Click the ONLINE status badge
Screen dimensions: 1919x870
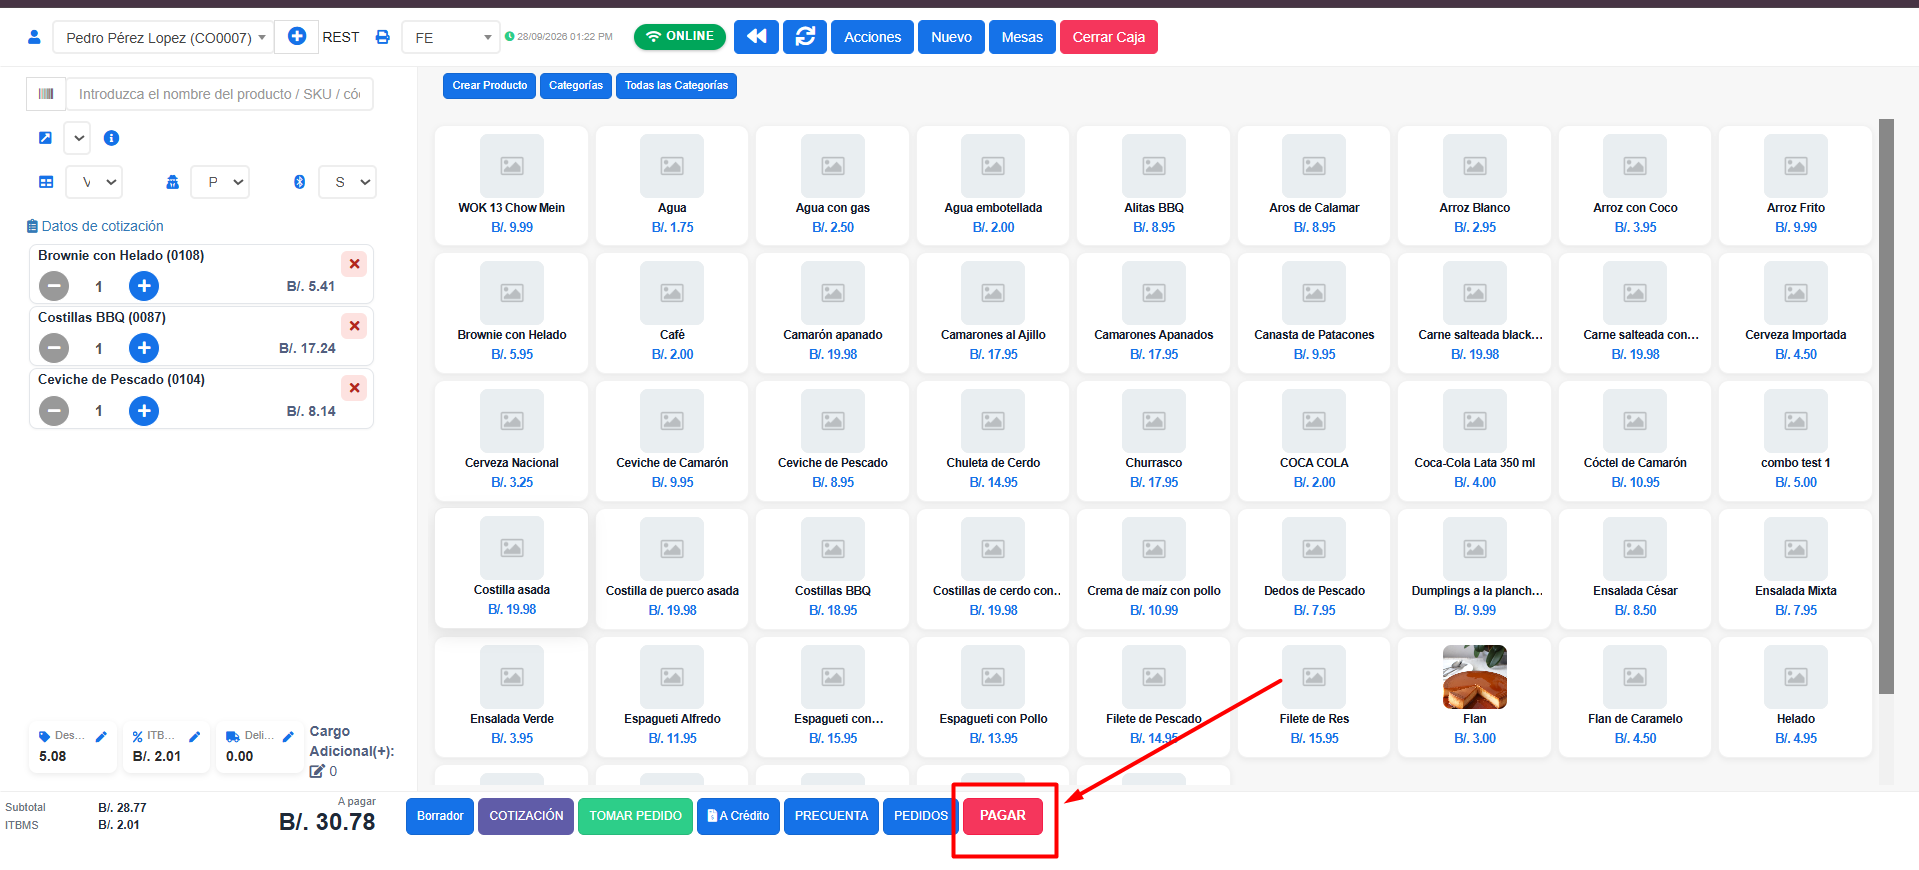[679, 37]
